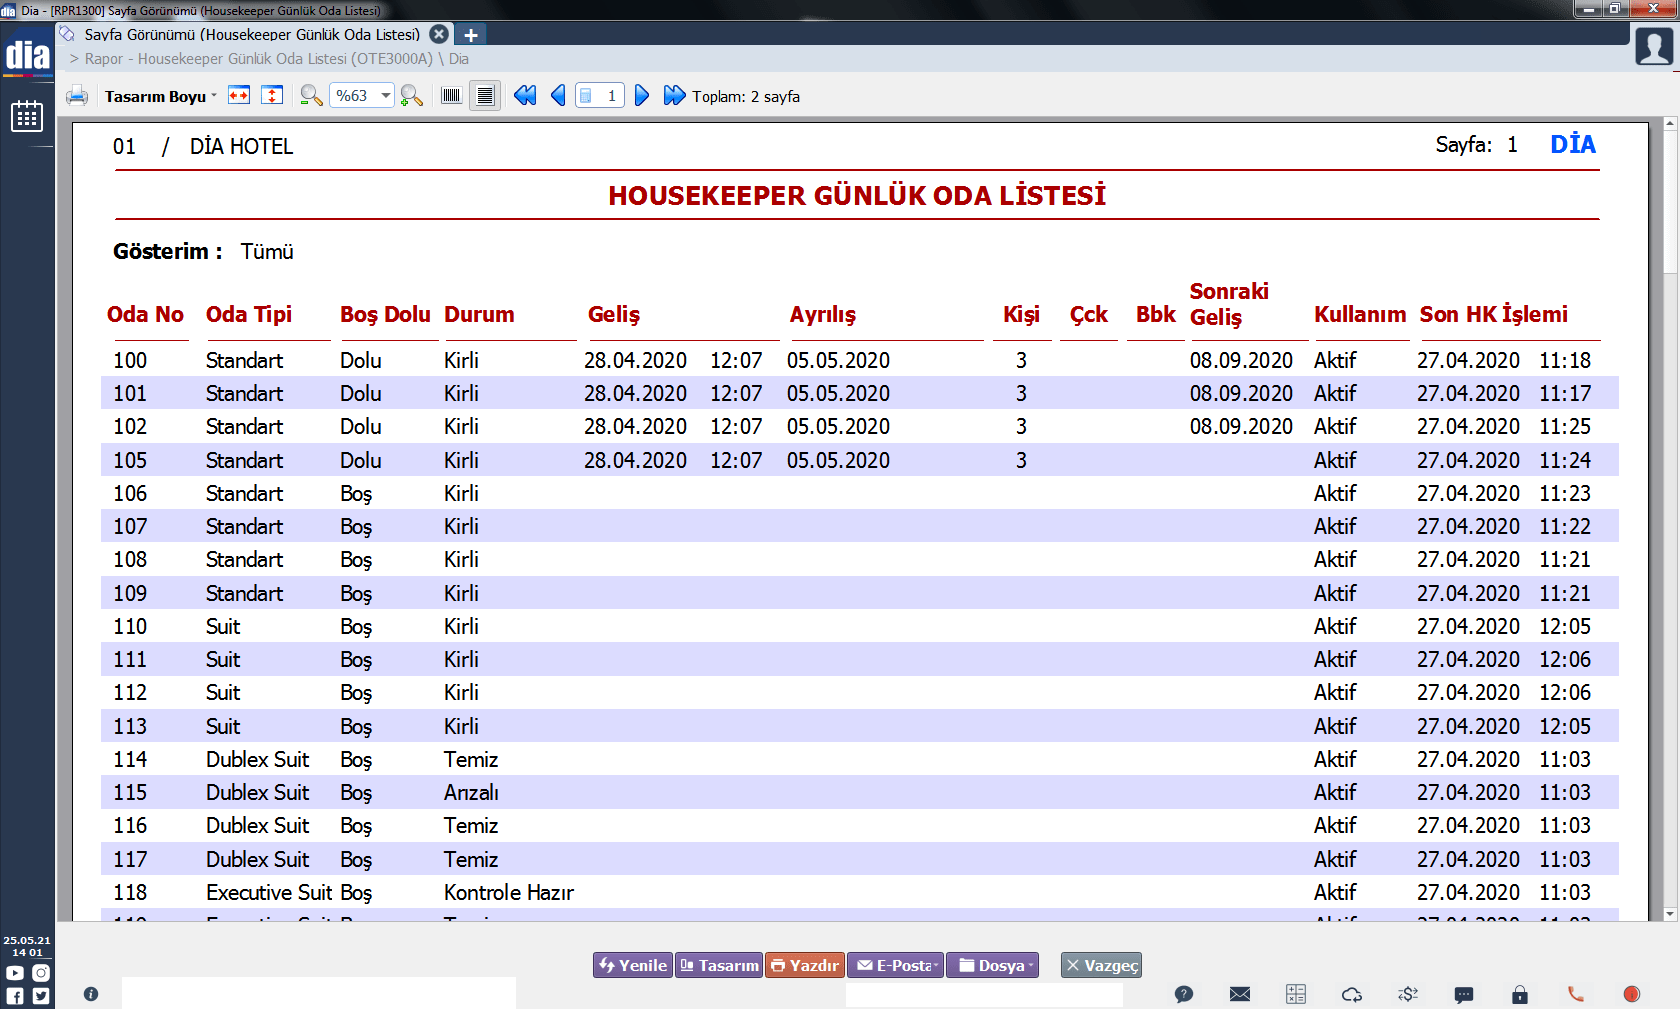Open the %63 zoom level combo box

click(361, 96)
